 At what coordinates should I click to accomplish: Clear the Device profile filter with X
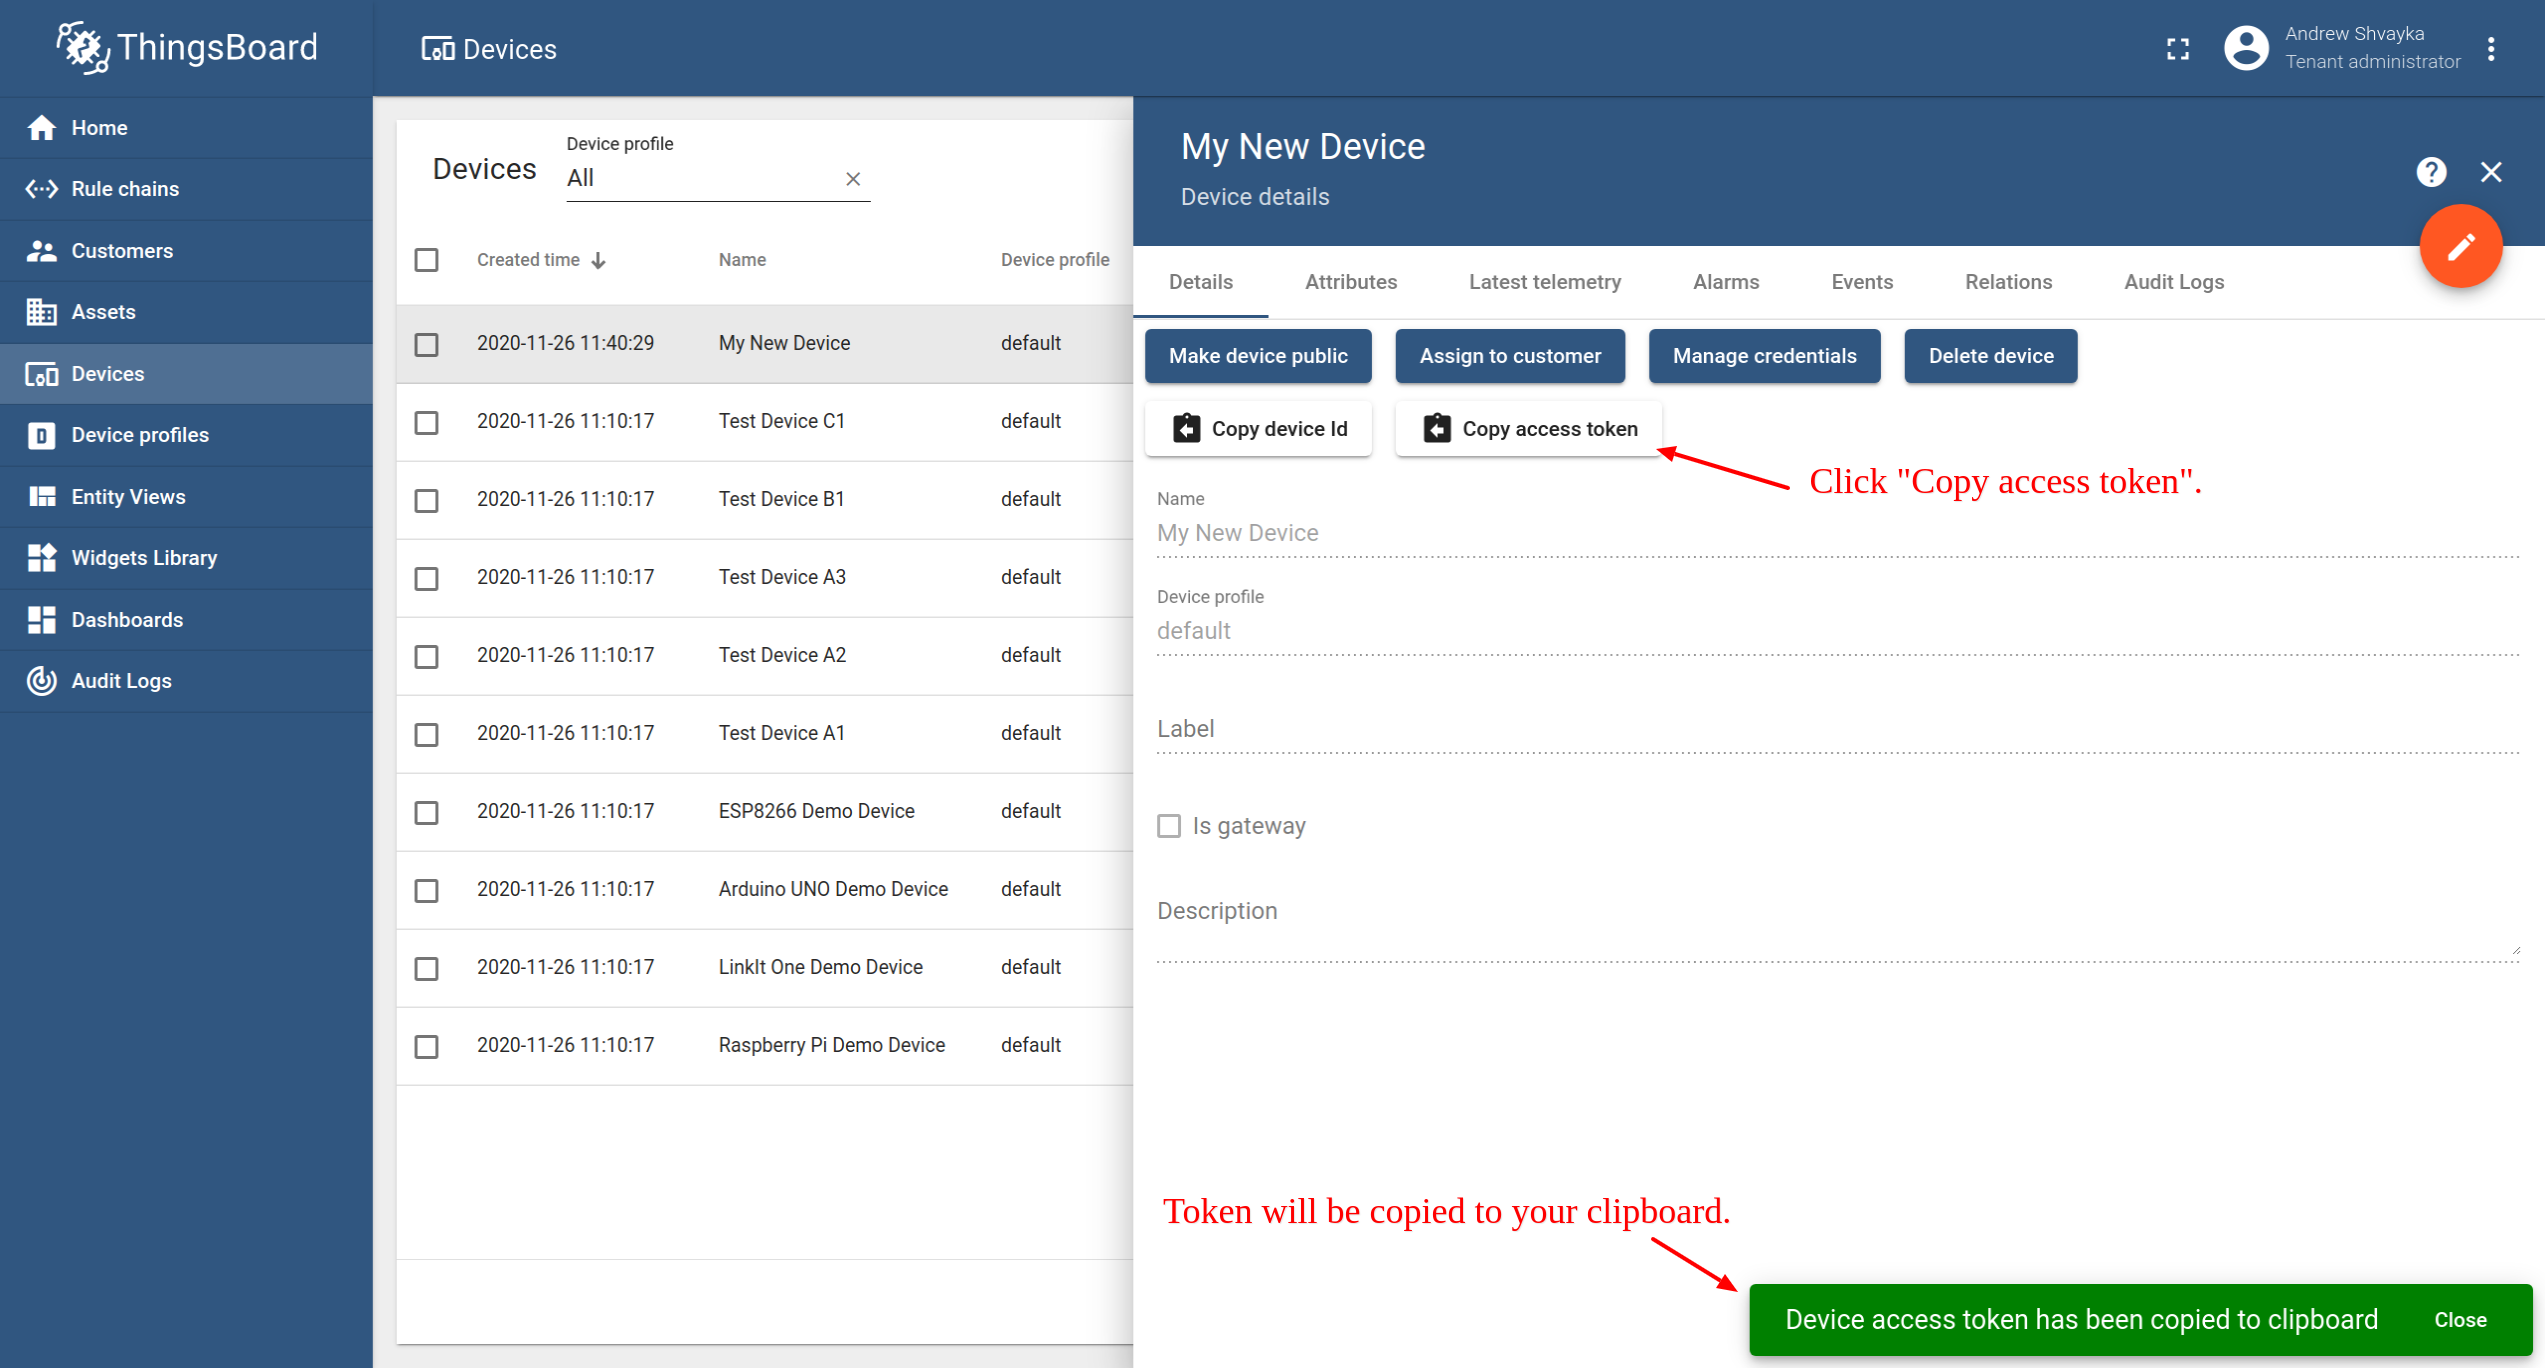click(x=853, y=179)
